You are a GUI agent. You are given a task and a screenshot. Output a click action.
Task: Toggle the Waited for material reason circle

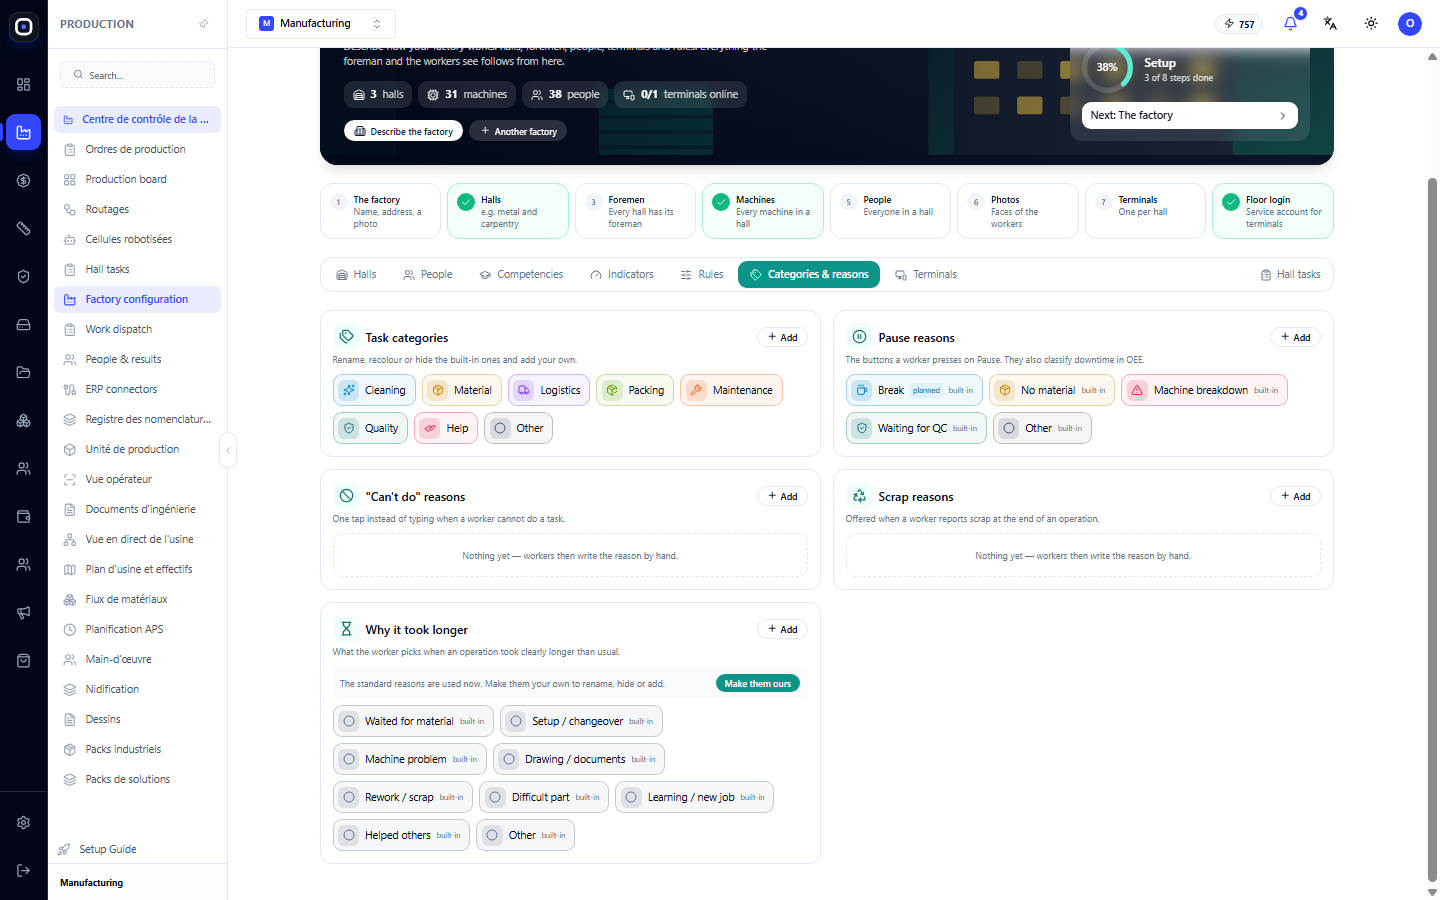(x=349, y=721)
